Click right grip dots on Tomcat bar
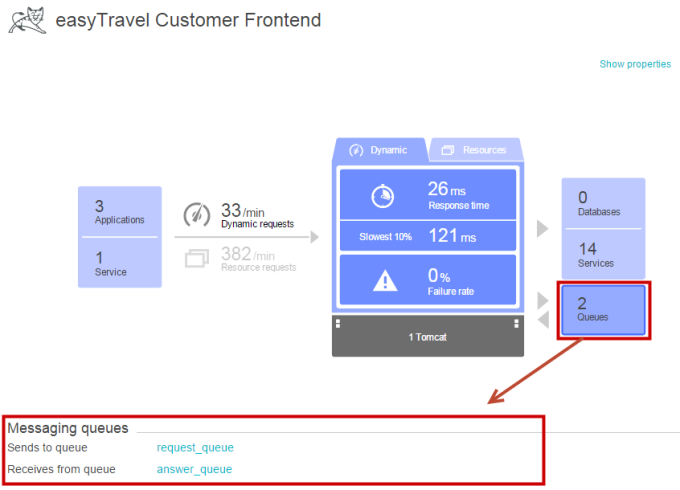The image size is (680, 490). (x=516, y=323)
